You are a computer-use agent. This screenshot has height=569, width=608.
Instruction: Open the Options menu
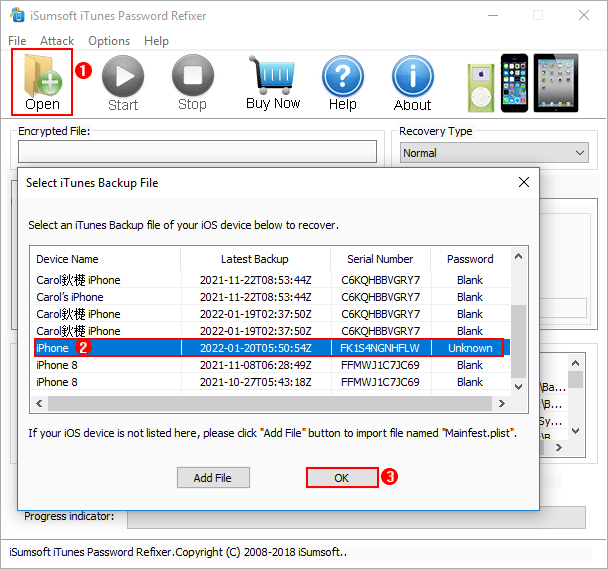click(x=109, y=41)
